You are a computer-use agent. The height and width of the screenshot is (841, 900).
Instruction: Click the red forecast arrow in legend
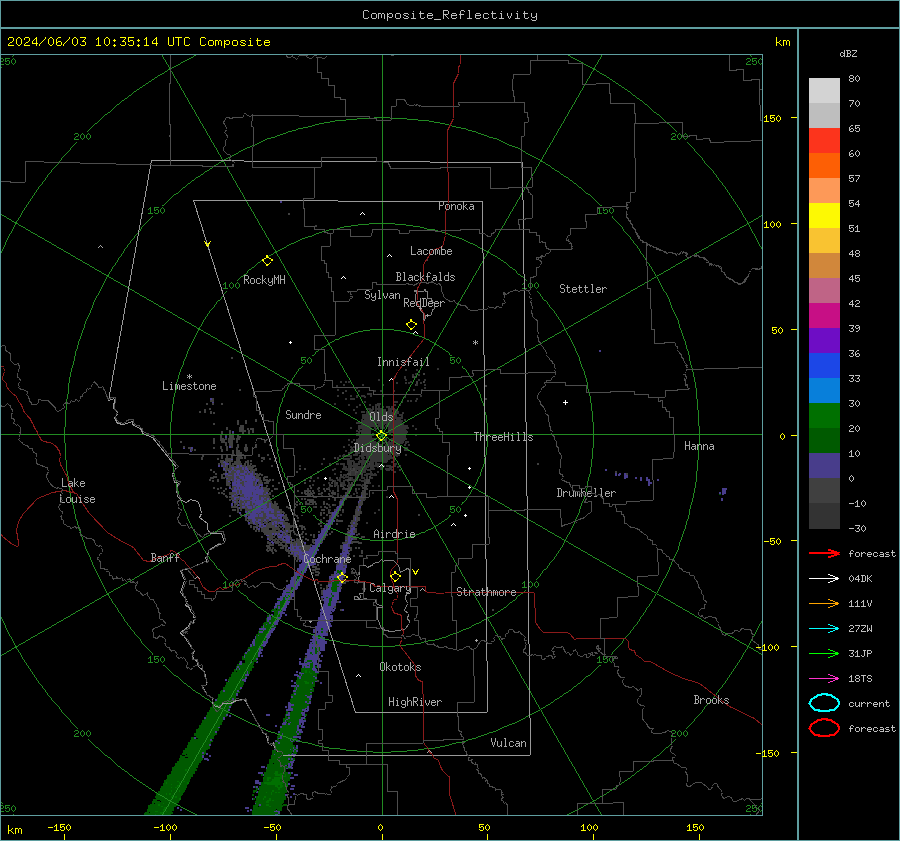point(824,553)
